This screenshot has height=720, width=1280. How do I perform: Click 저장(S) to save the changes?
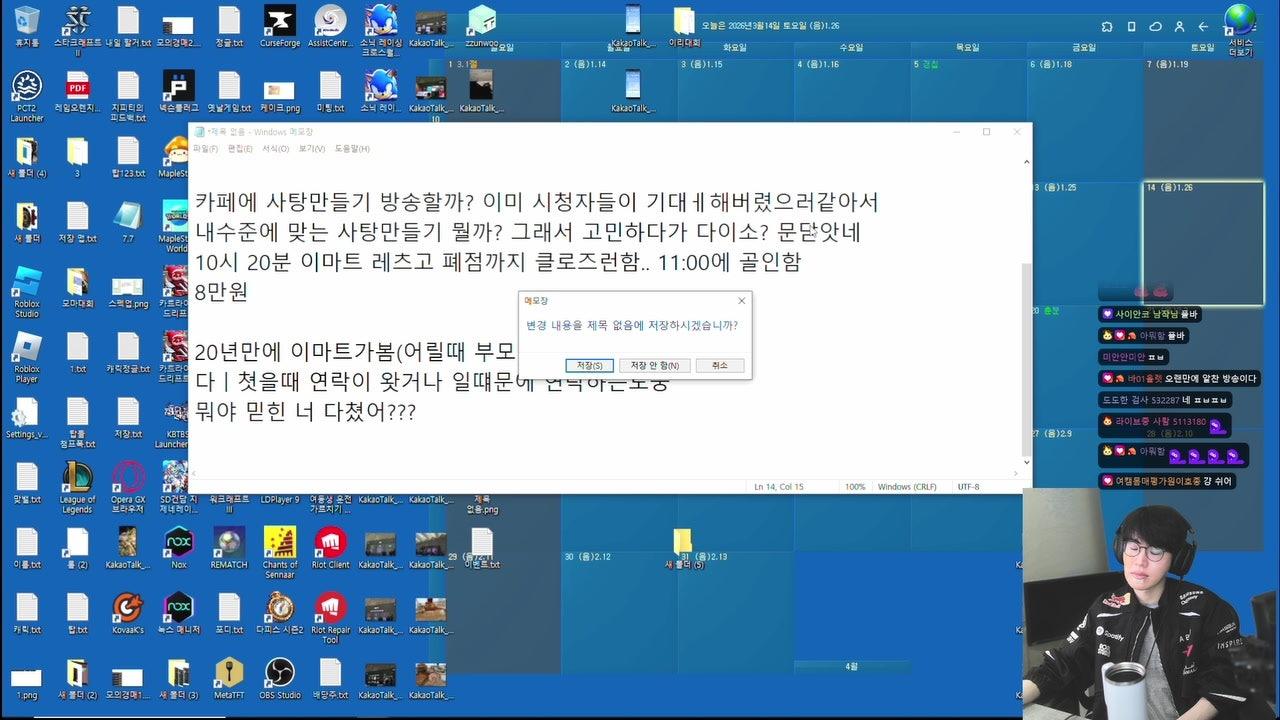point(589,364)
